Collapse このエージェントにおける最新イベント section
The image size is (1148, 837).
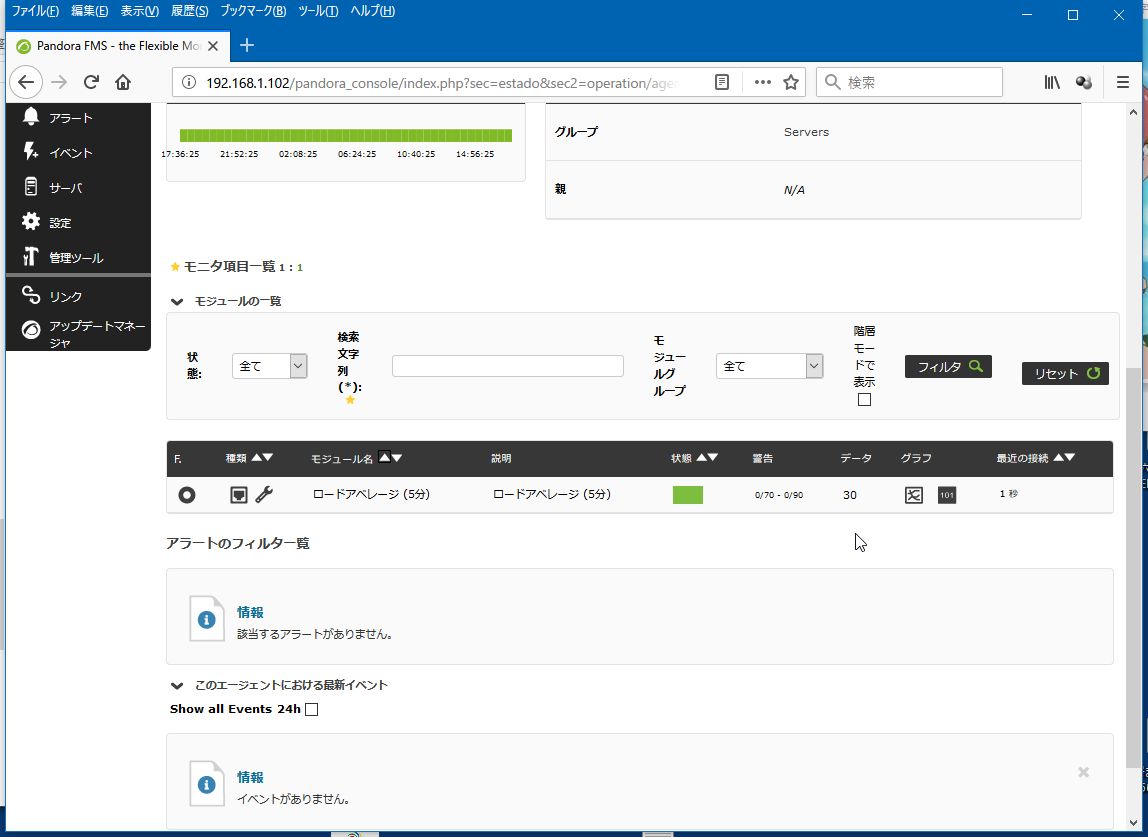[176, 685]
